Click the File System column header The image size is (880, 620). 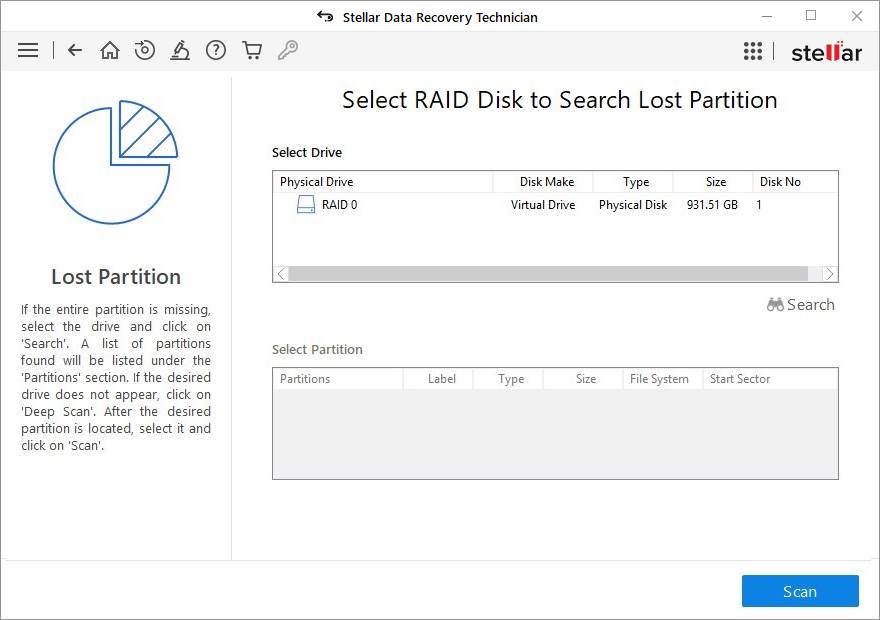tap(663, 379)
